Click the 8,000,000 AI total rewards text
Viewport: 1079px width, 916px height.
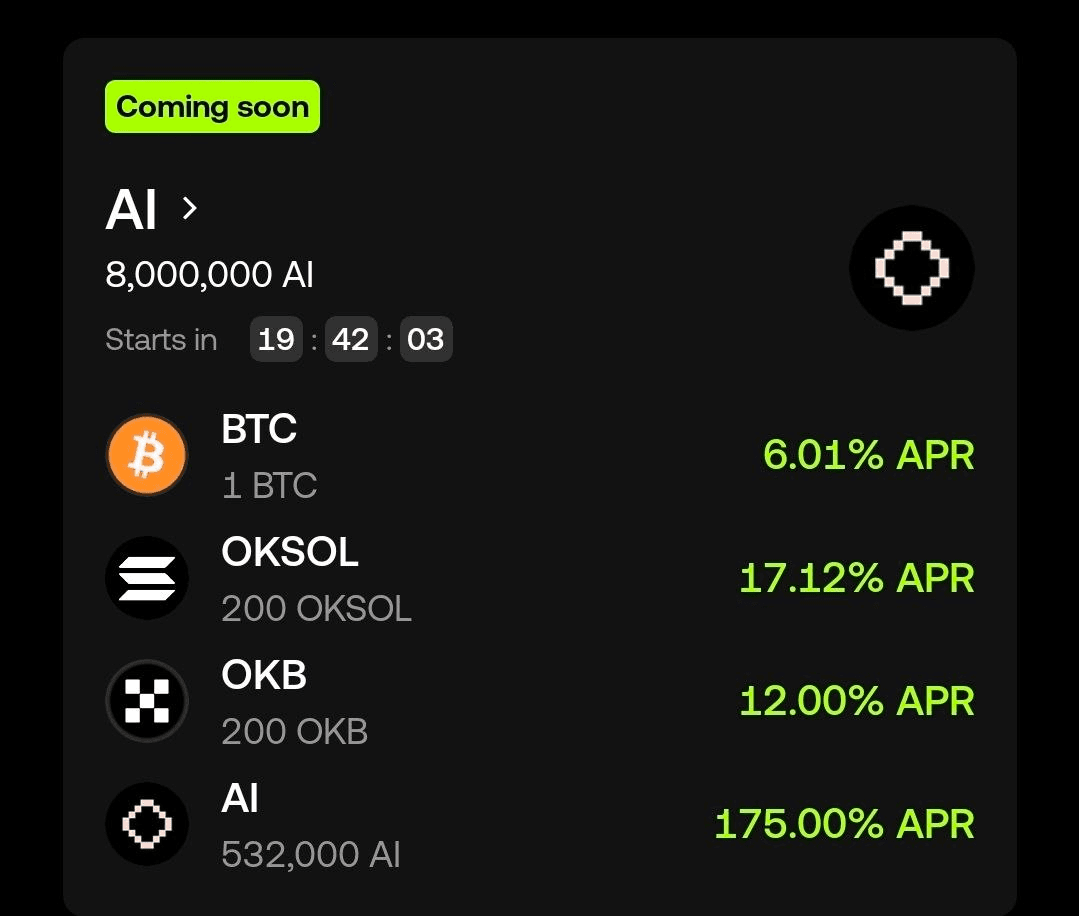(209, 275)
